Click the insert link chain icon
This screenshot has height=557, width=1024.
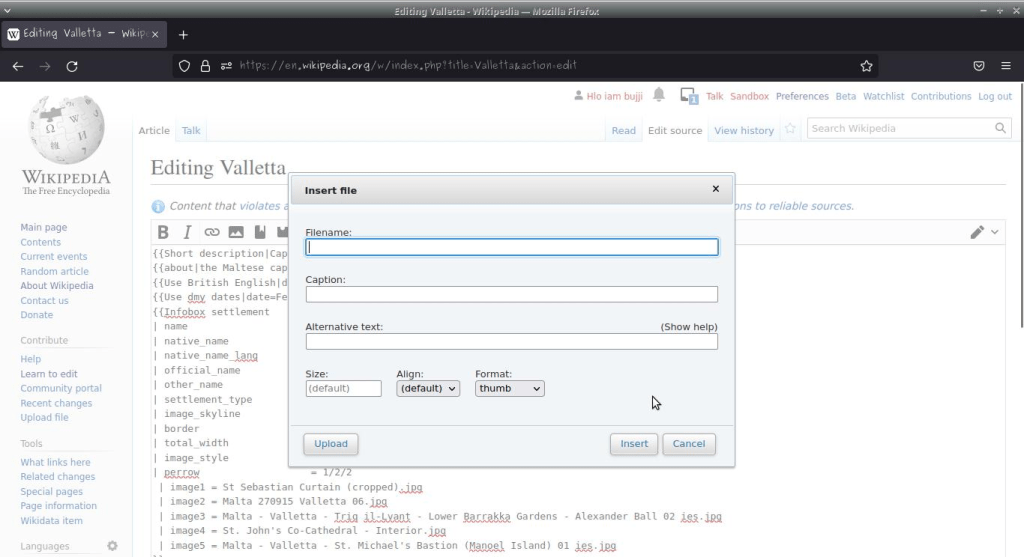pos(211,232)
